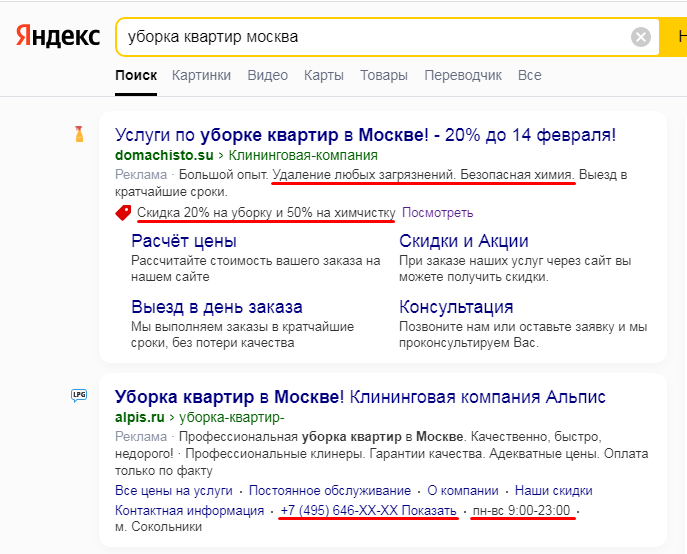687x554 pixels.
Task: Select the Товары tab
Action: [383, 75]
